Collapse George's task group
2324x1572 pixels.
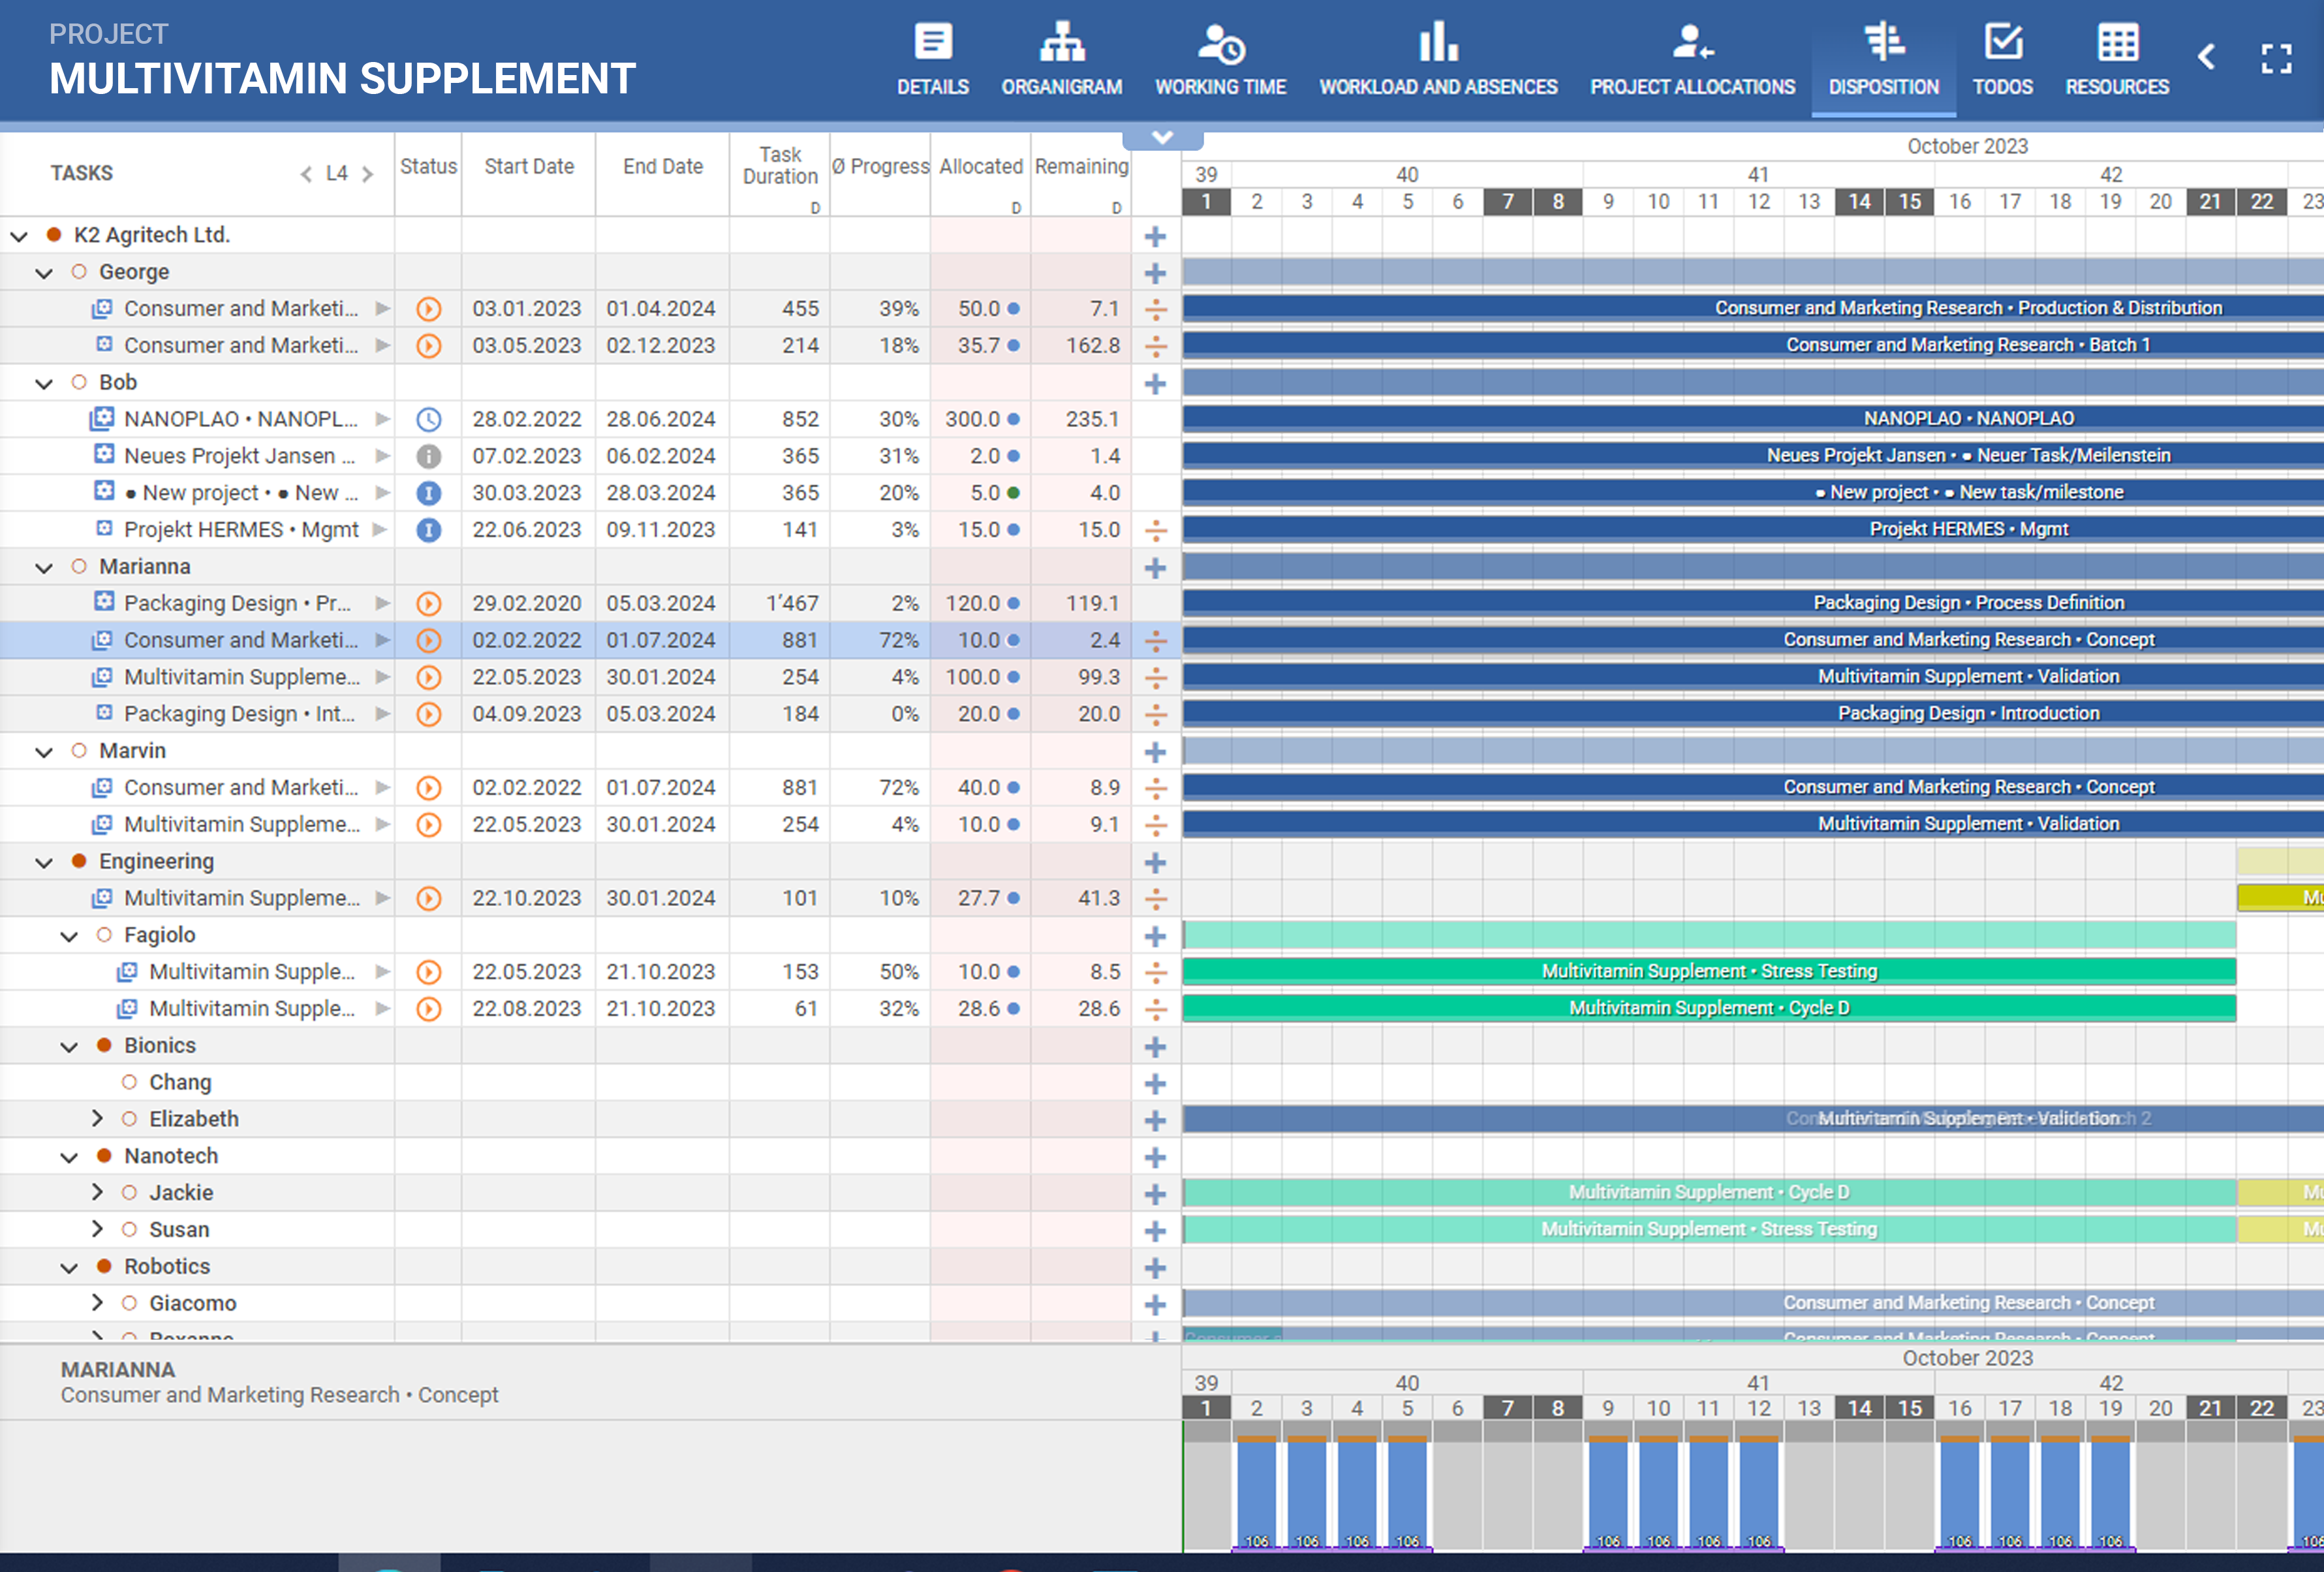pyautogui.click(x=44, y=273)
